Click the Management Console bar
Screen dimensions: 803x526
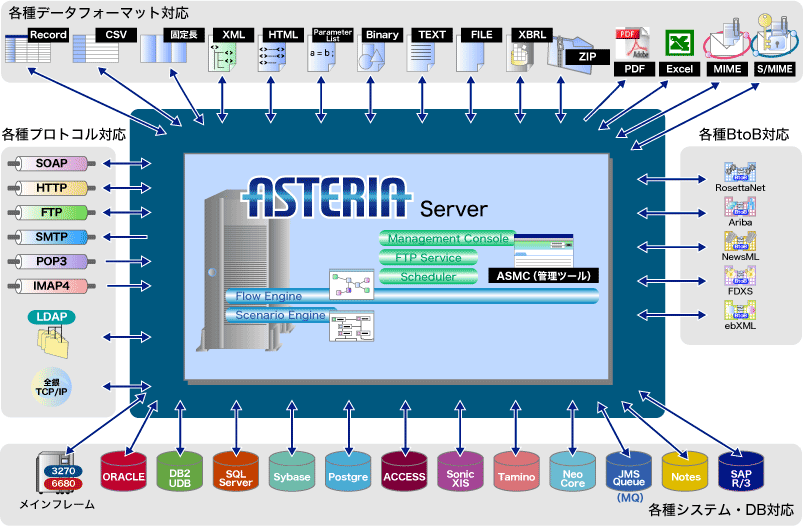[x=447, y=239]
